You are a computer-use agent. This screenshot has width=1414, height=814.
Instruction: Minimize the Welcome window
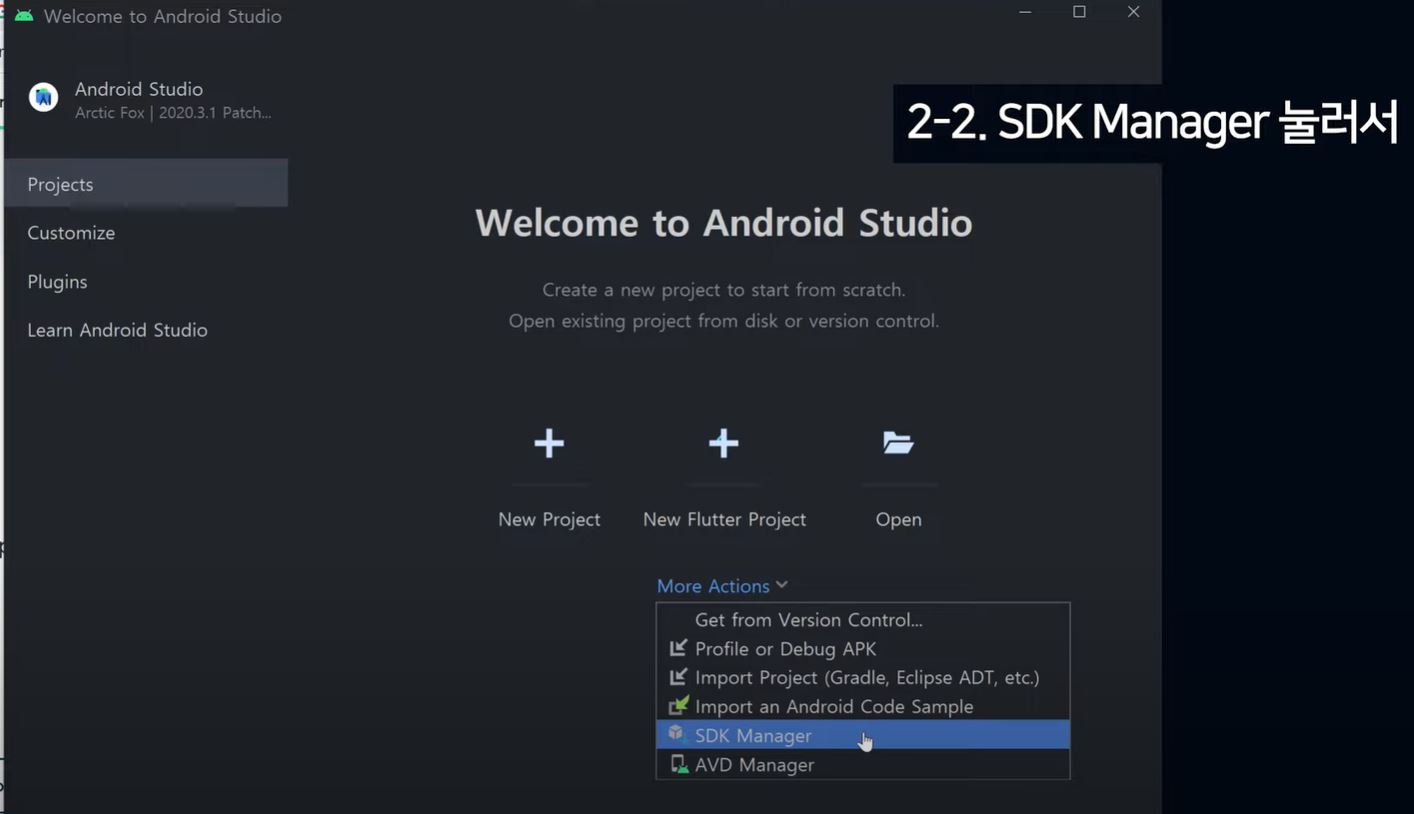click(x=1025, y=12)
